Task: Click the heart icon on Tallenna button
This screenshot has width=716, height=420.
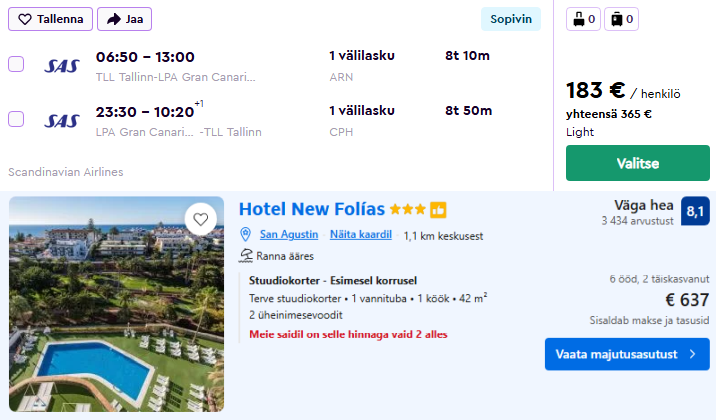Action: 25,19
